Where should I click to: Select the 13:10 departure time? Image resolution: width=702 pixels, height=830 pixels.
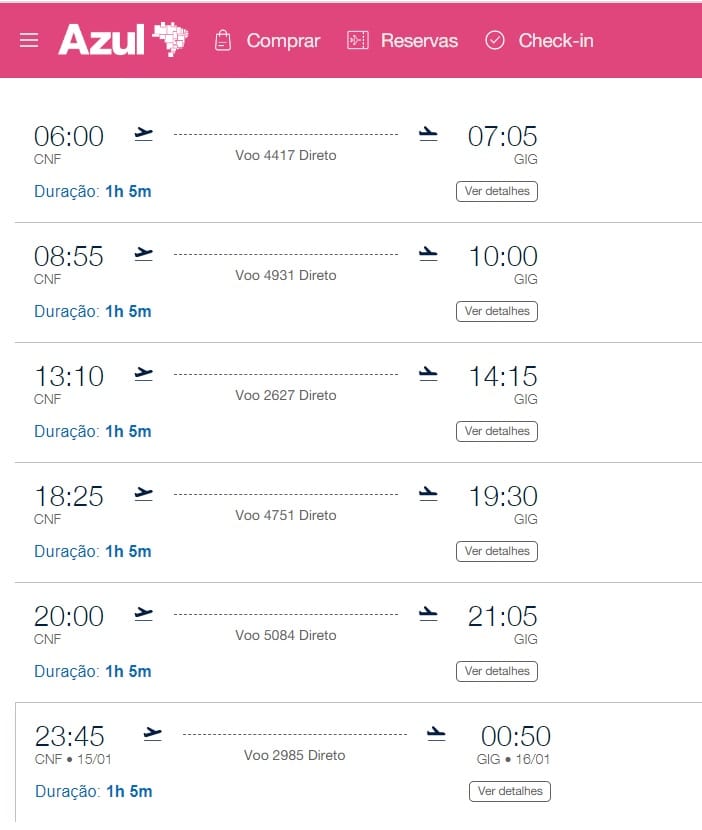pos(69,376)
